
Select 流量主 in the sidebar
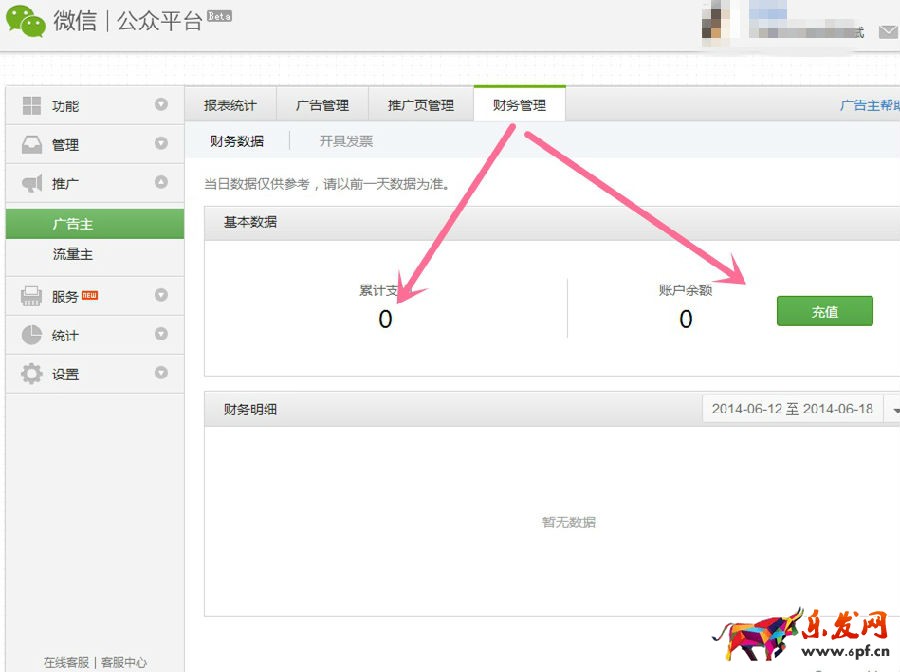(x=73, y=255)
